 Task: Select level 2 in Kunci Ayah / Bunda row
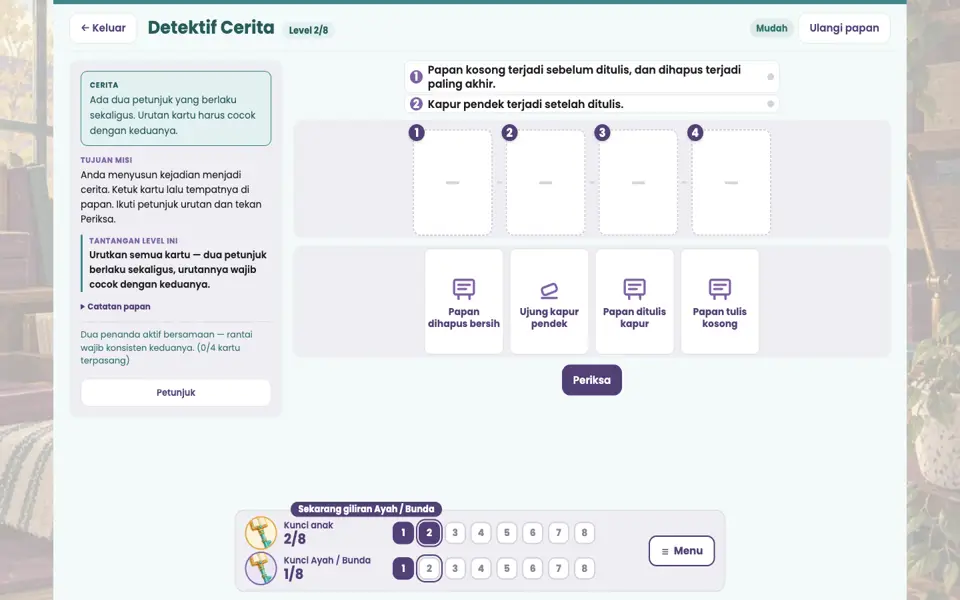click(429, 568)
